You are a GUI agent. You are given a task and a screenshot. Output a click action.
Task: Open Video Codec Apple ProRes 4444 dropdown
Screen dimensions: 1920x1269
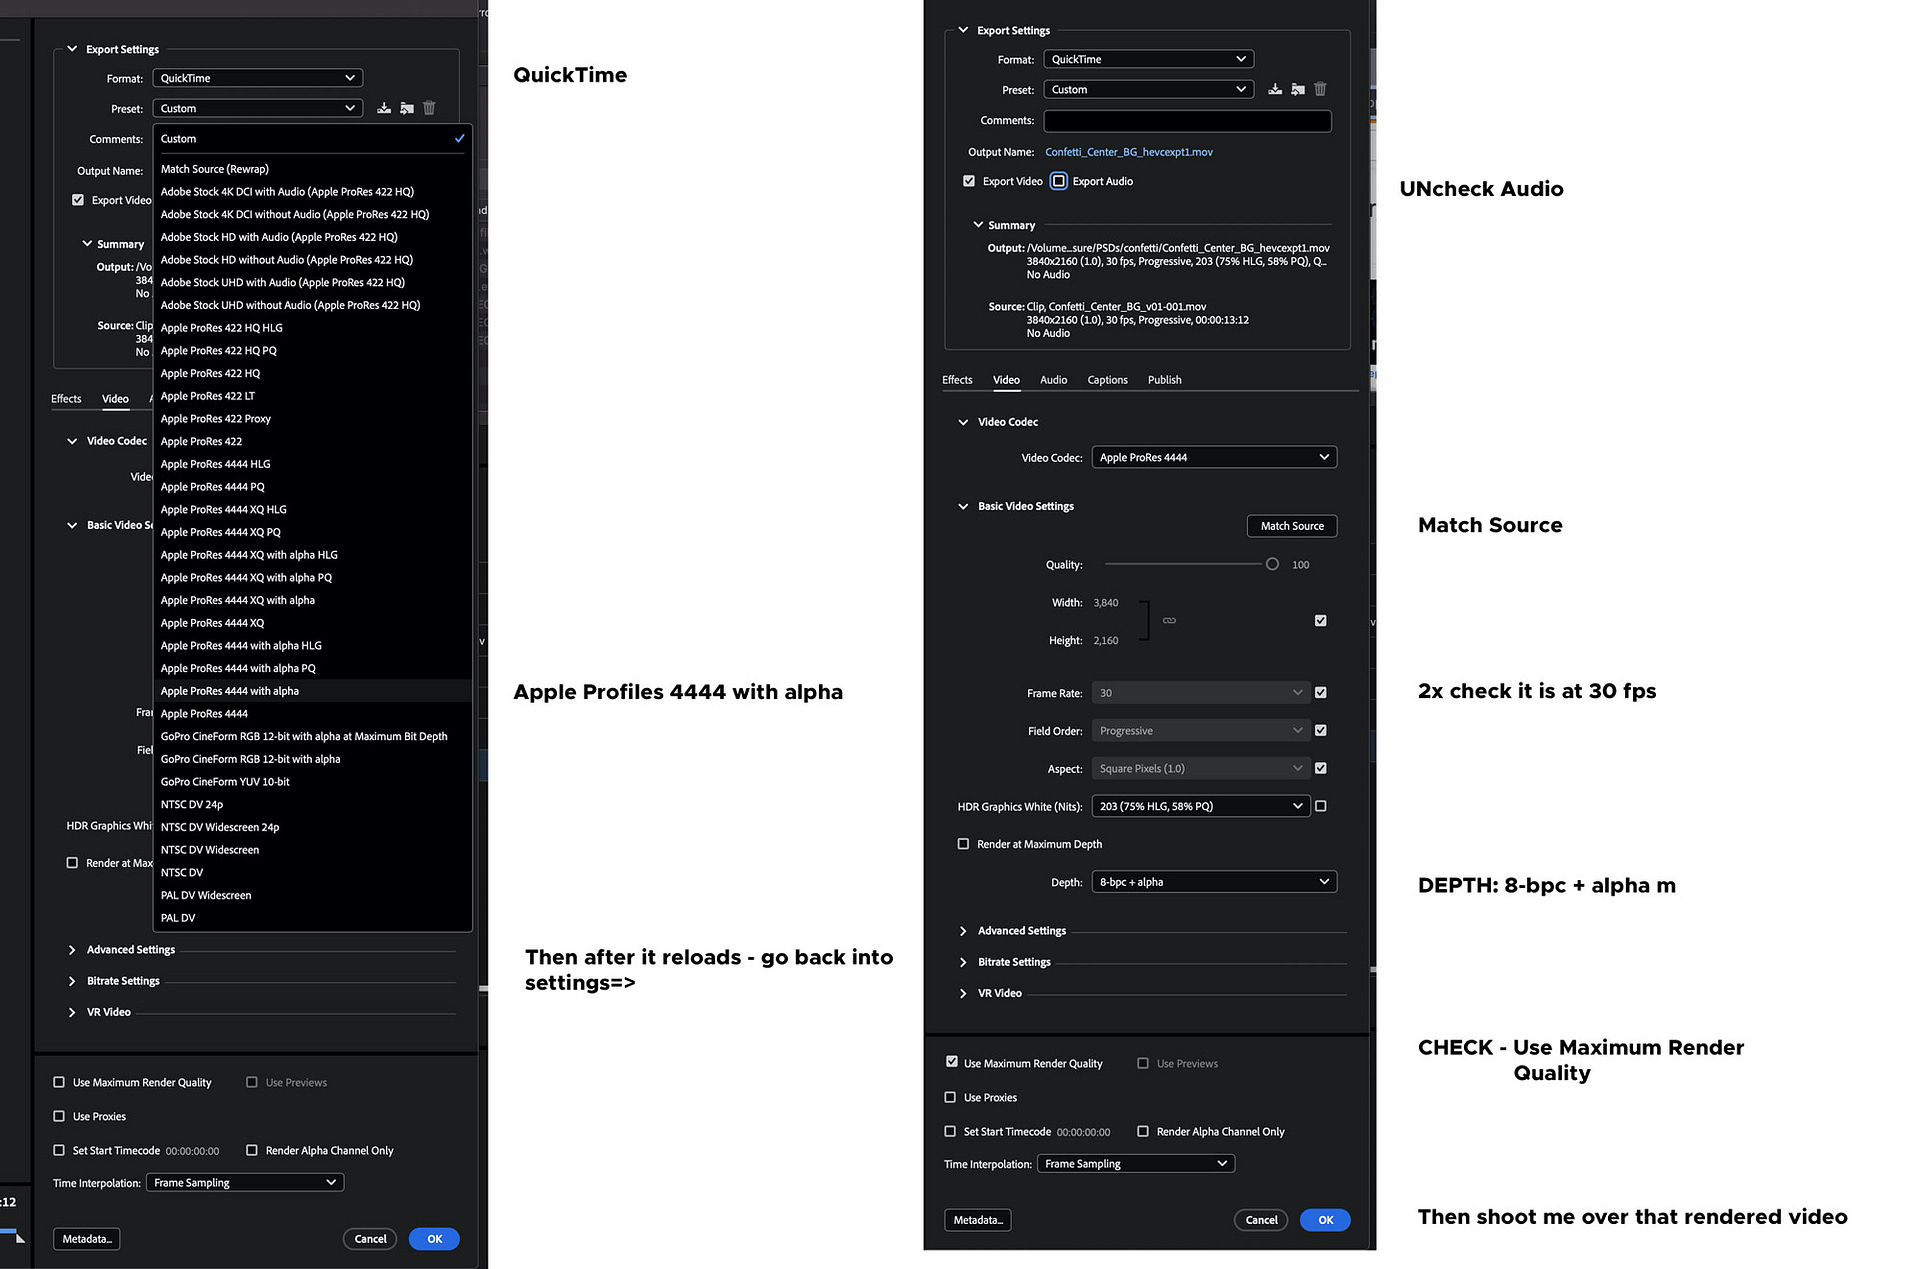(x=1214, y=457)
